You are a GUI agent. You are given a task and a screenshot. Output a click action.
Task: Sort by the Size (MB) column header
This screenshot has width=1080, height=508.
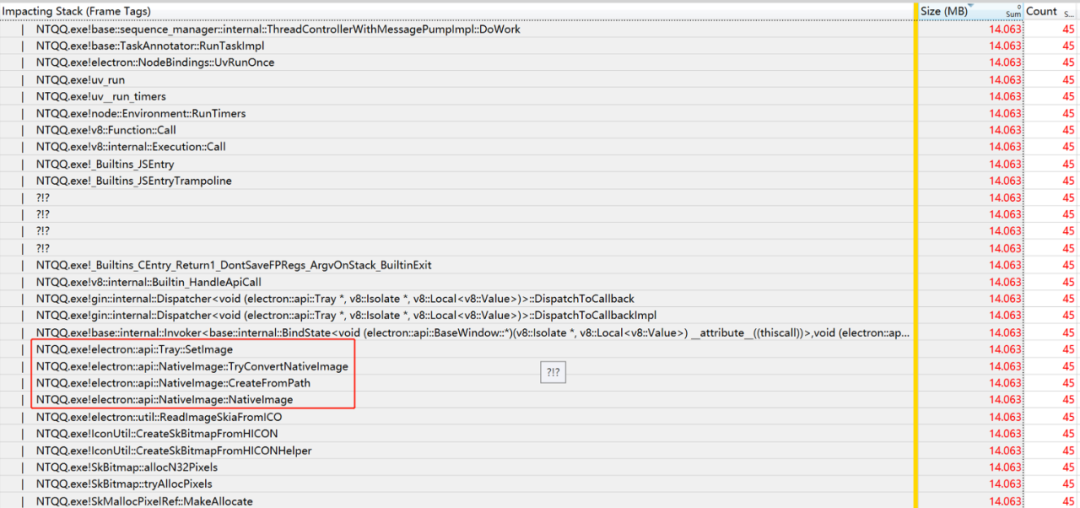970,12
